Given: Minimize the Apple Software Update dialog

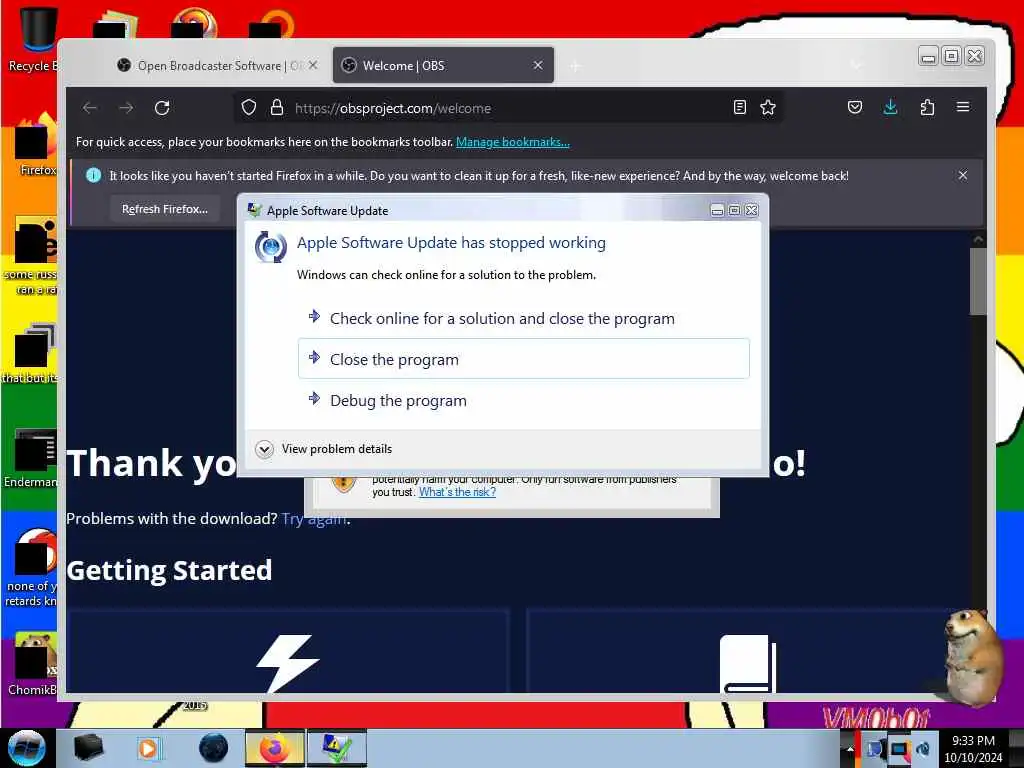Looking at the screenshot, I should coord(717,210).
